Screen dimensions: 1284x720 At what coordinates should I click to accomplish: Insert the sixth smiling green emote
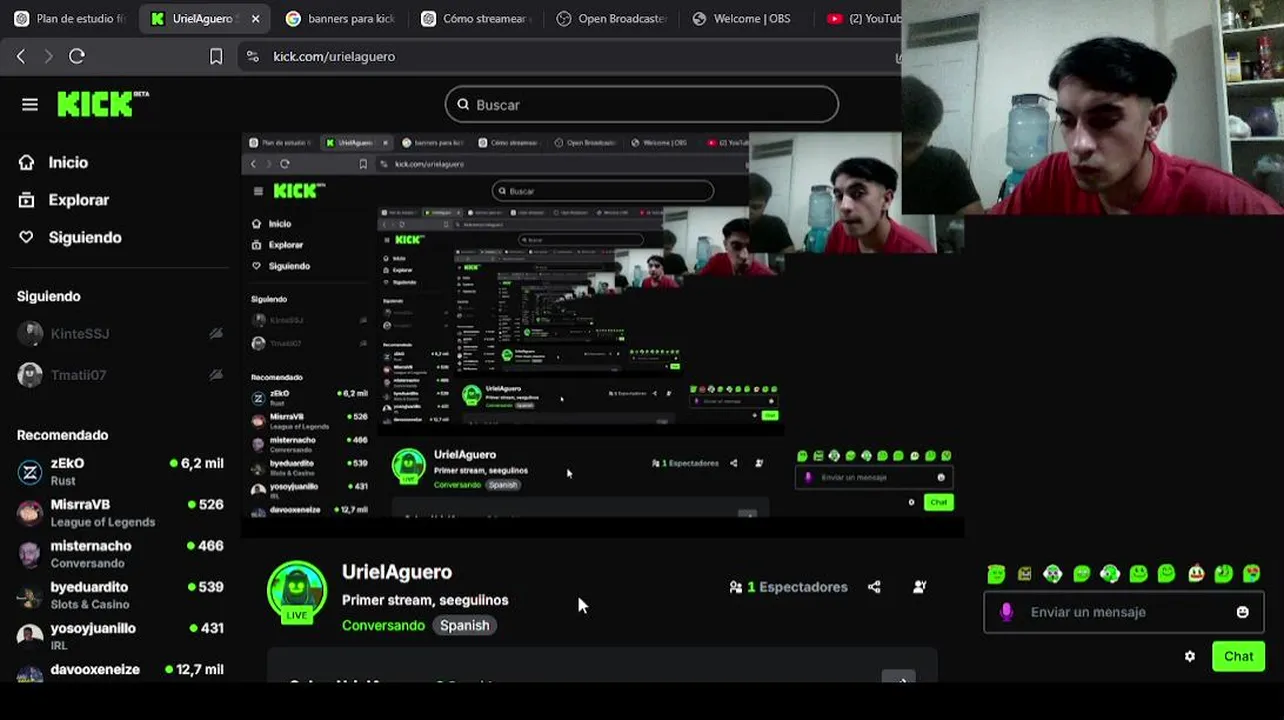click(1138, 574)
